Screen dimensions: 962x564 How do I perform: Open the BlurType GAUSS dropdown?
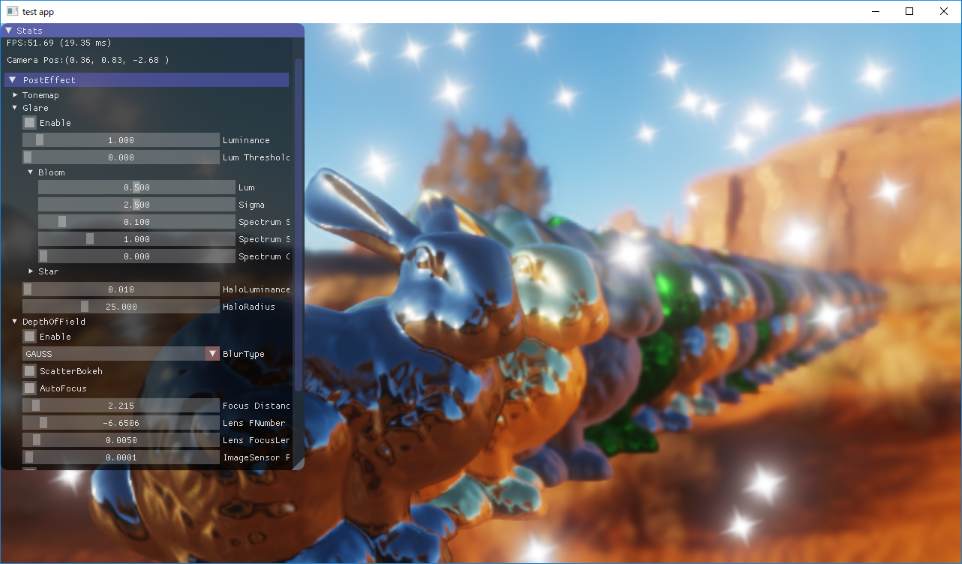point(121,353)
